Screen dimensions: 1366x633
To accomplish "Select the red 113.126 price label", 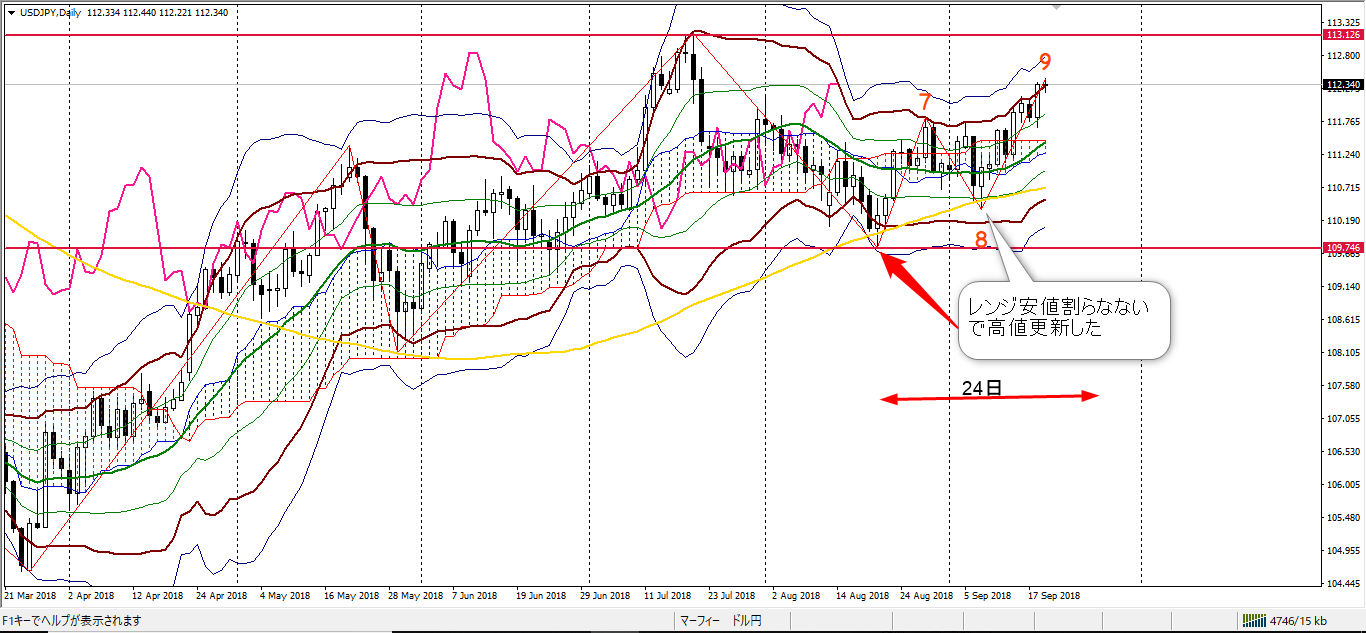I will [x=1342, y=35].
